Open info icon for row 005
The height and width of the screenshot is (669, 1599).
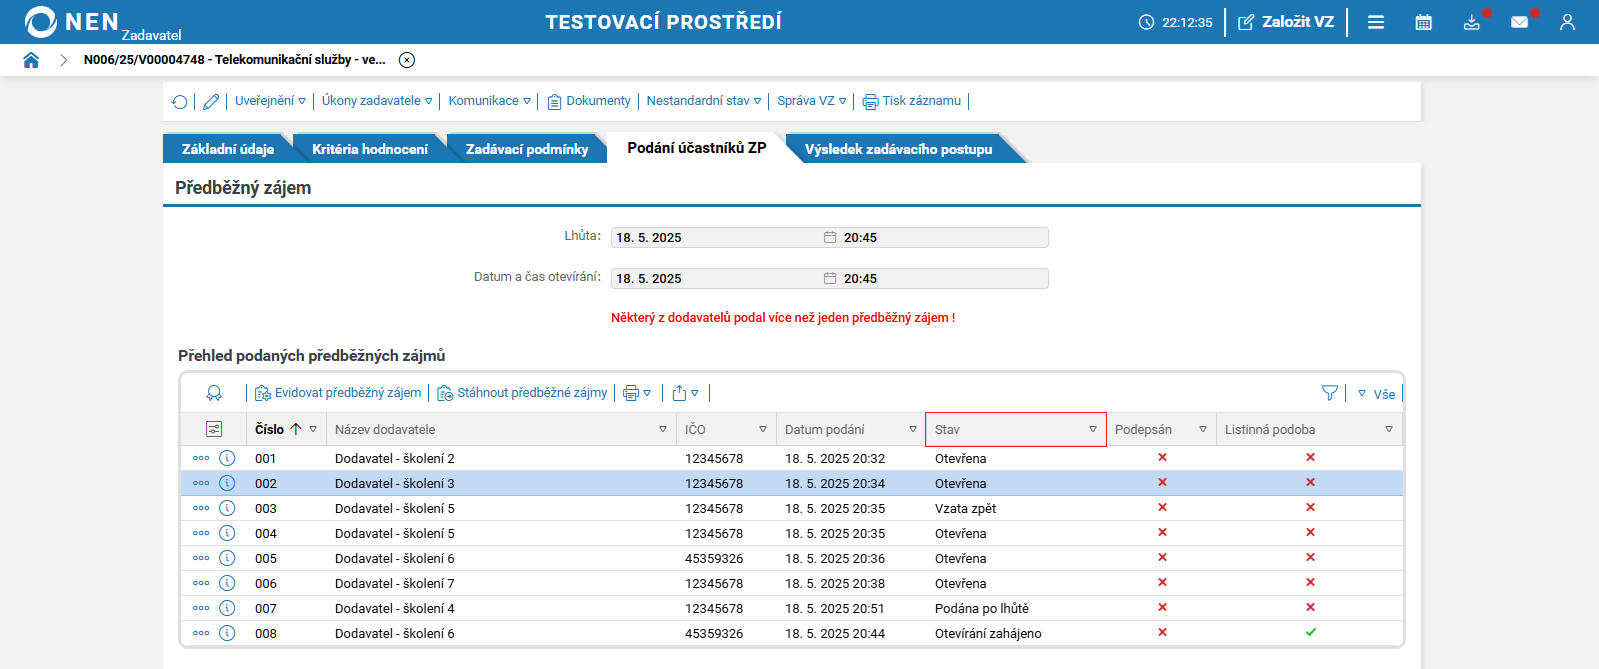click(x=227, y=558)
